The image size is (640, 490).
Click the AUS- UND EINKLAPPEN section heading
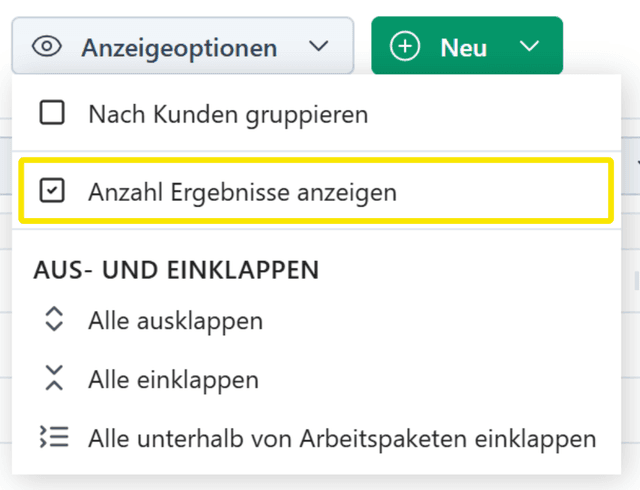pyautogui.click(x=176, y=270)
